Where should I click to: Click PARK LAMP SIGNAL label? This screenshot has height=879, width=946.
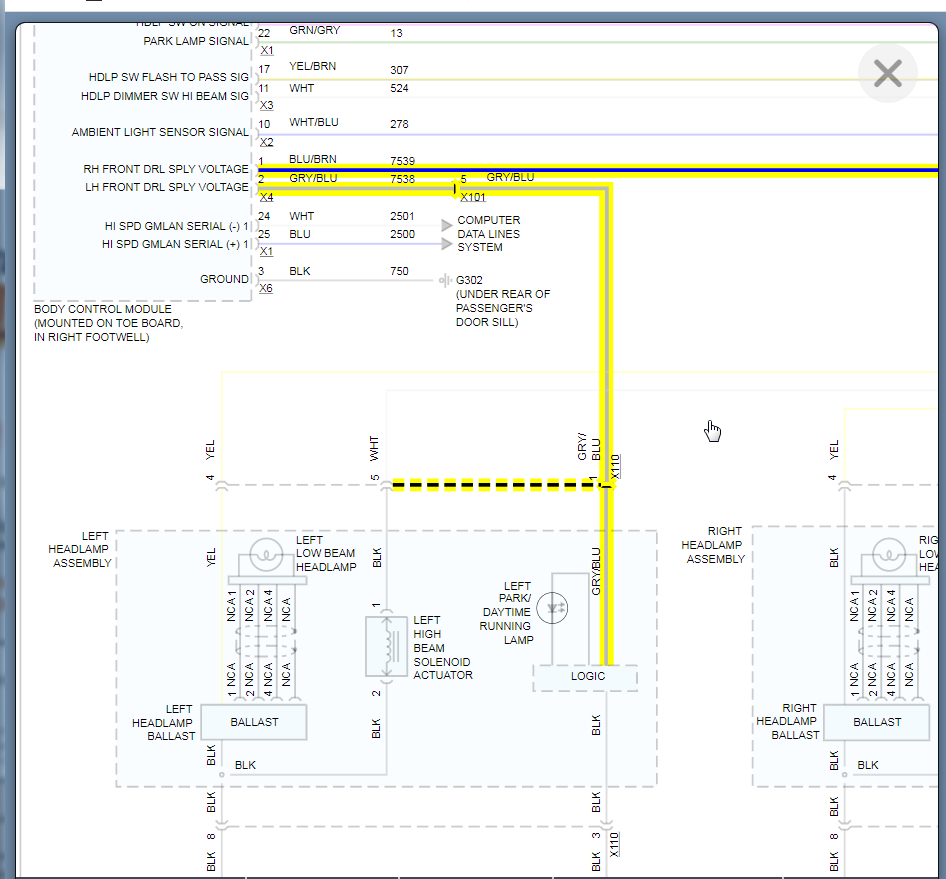coord(196,41)
